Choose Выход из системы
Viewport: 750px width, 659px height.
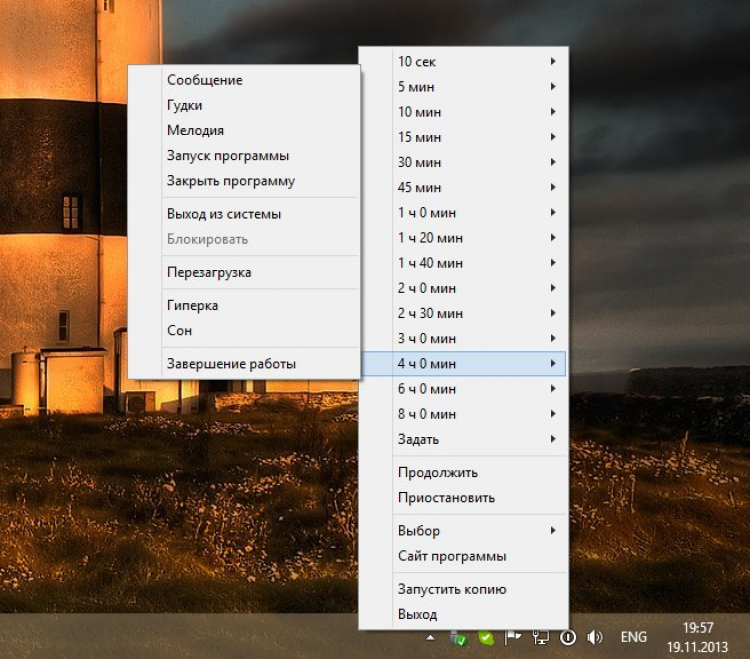point(244,214)
